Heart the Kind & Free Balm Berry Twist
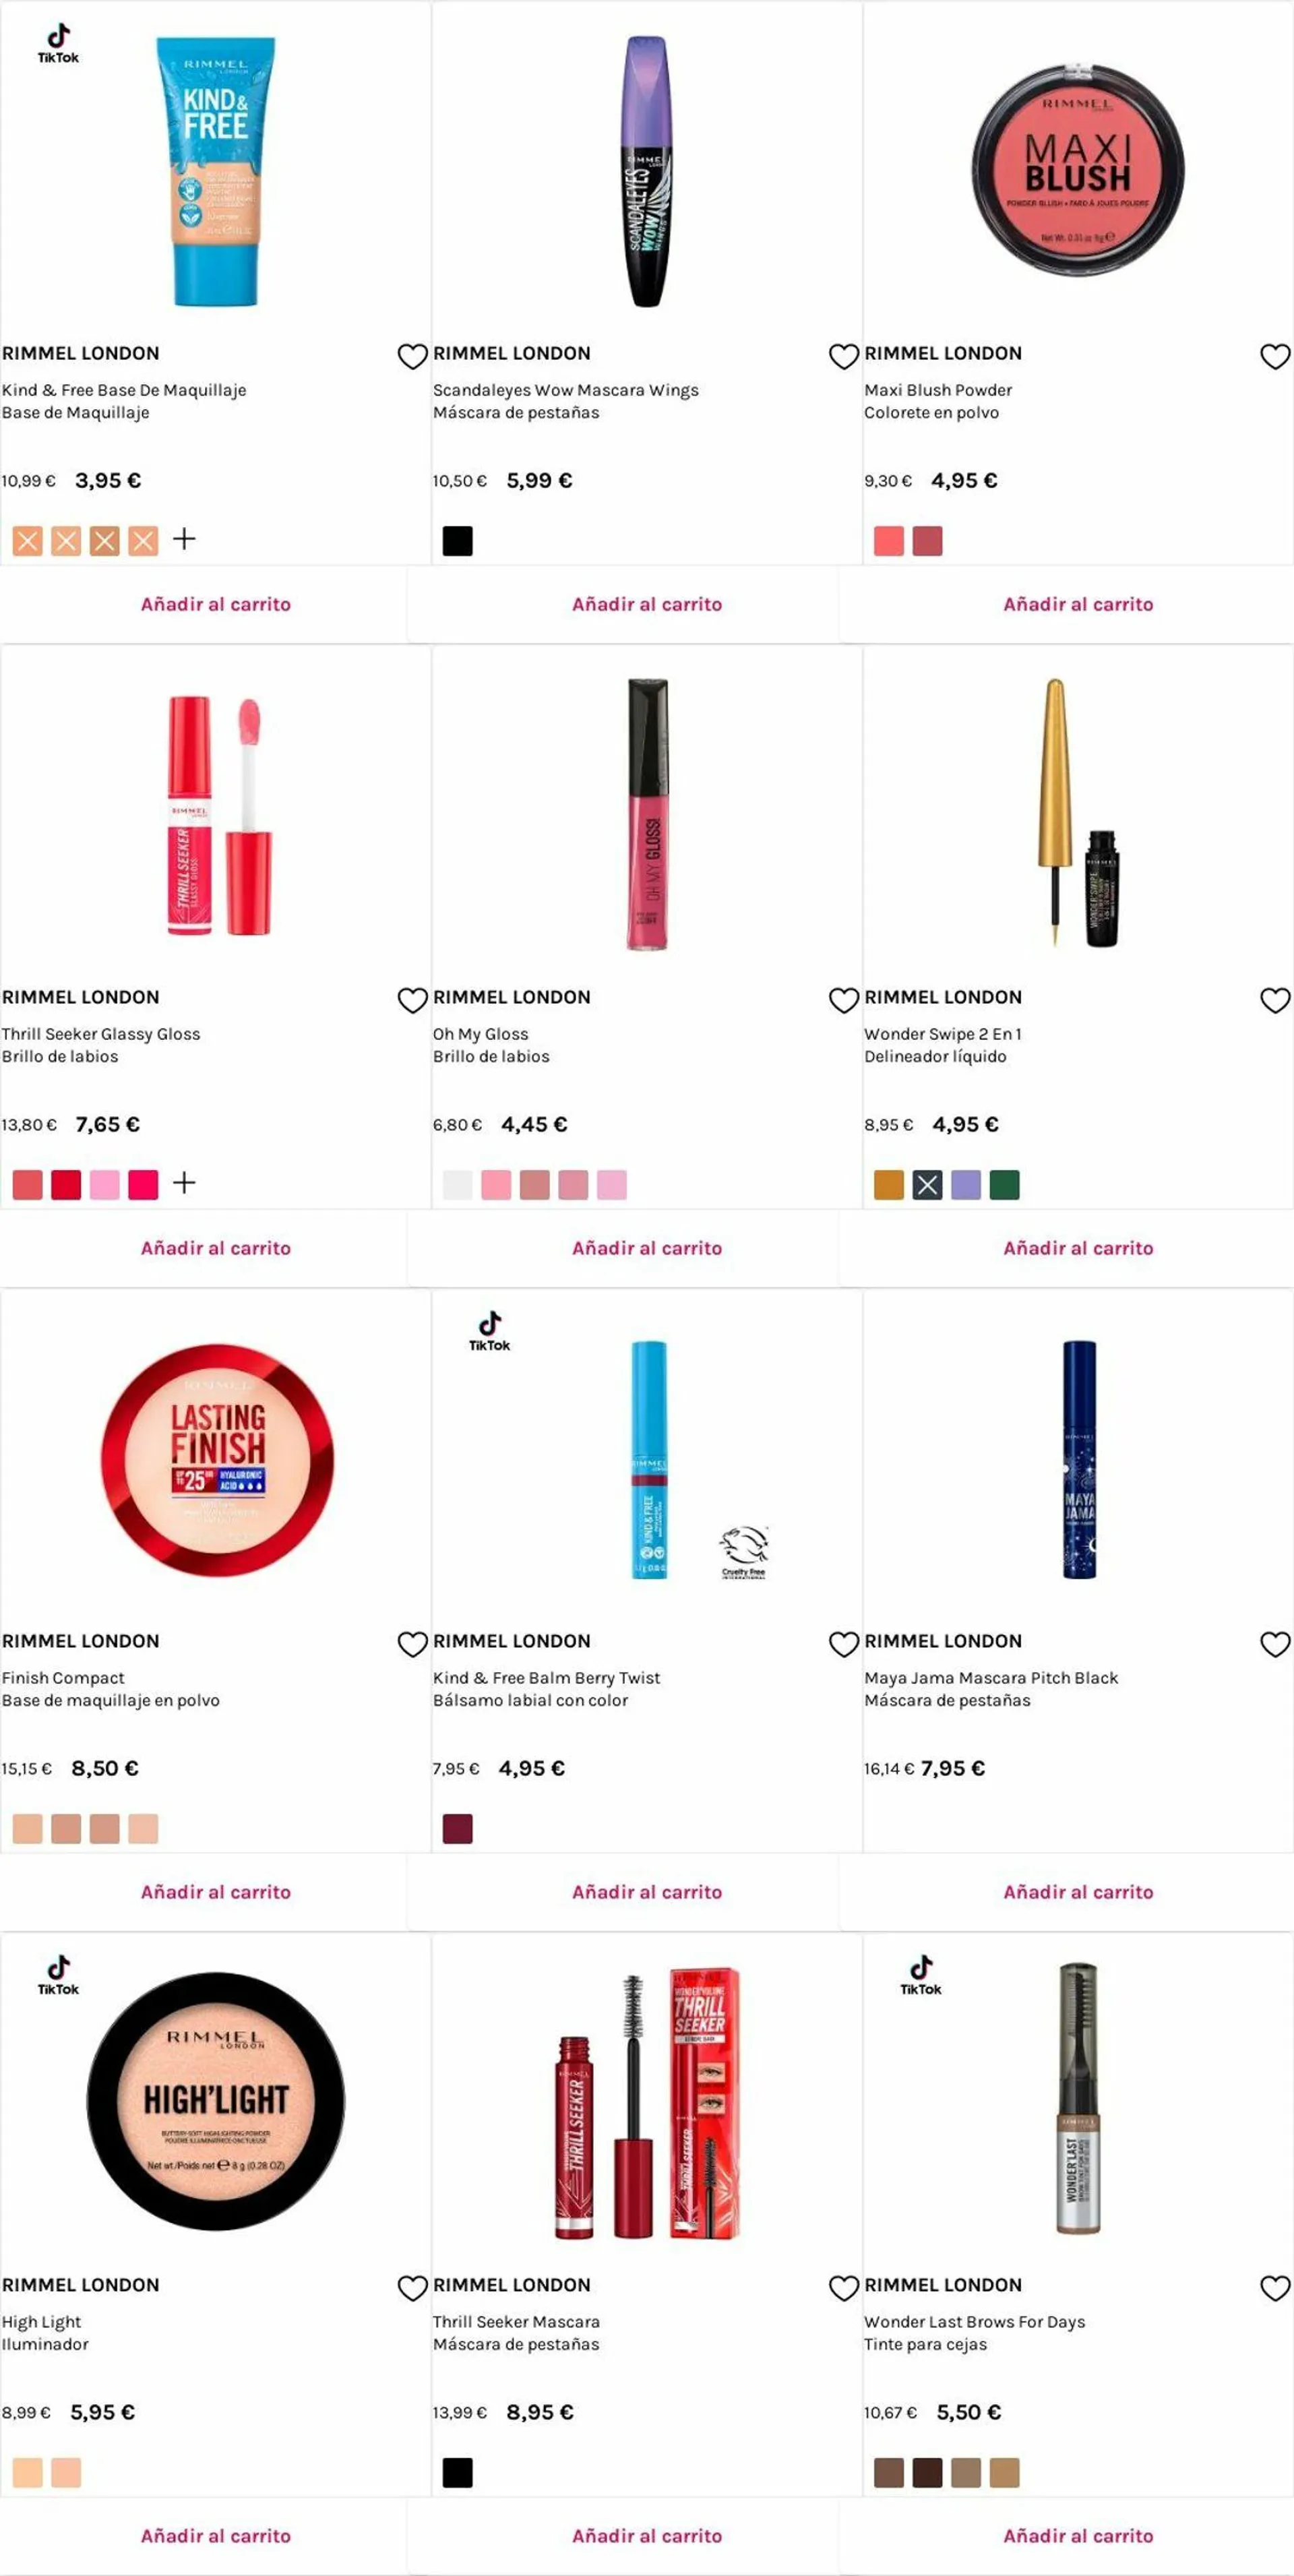The width and height of the screenshot is (1294, 2576). point(843,1644)
